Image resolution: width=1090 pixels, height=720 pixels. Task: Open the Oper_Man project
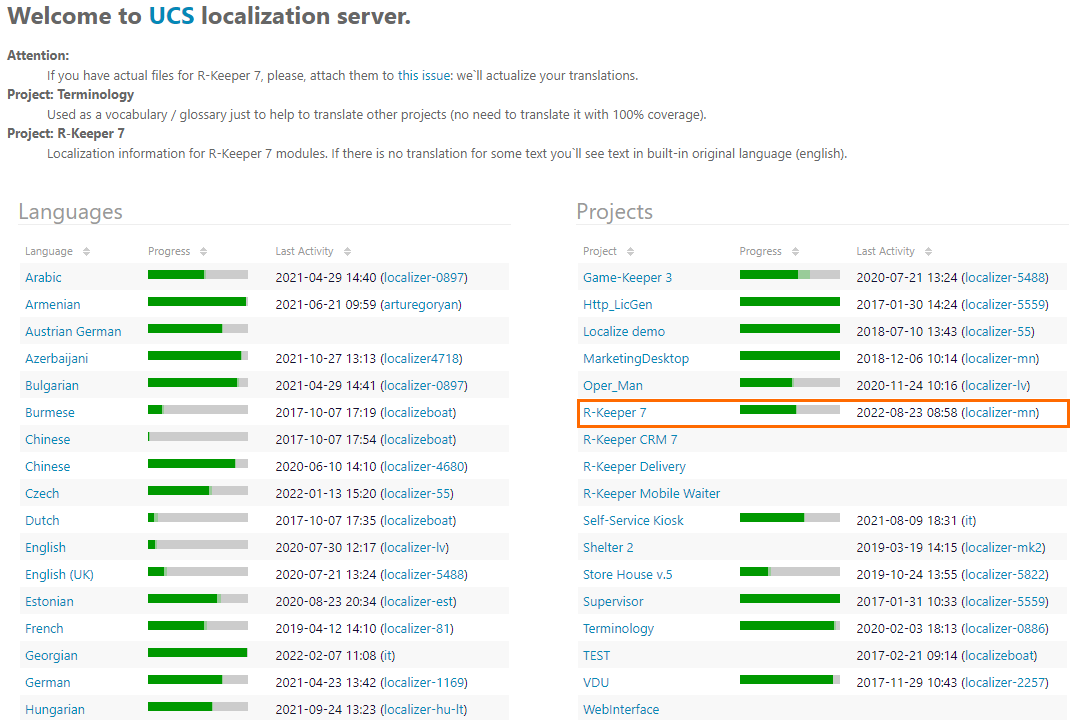tap(613, 386)
